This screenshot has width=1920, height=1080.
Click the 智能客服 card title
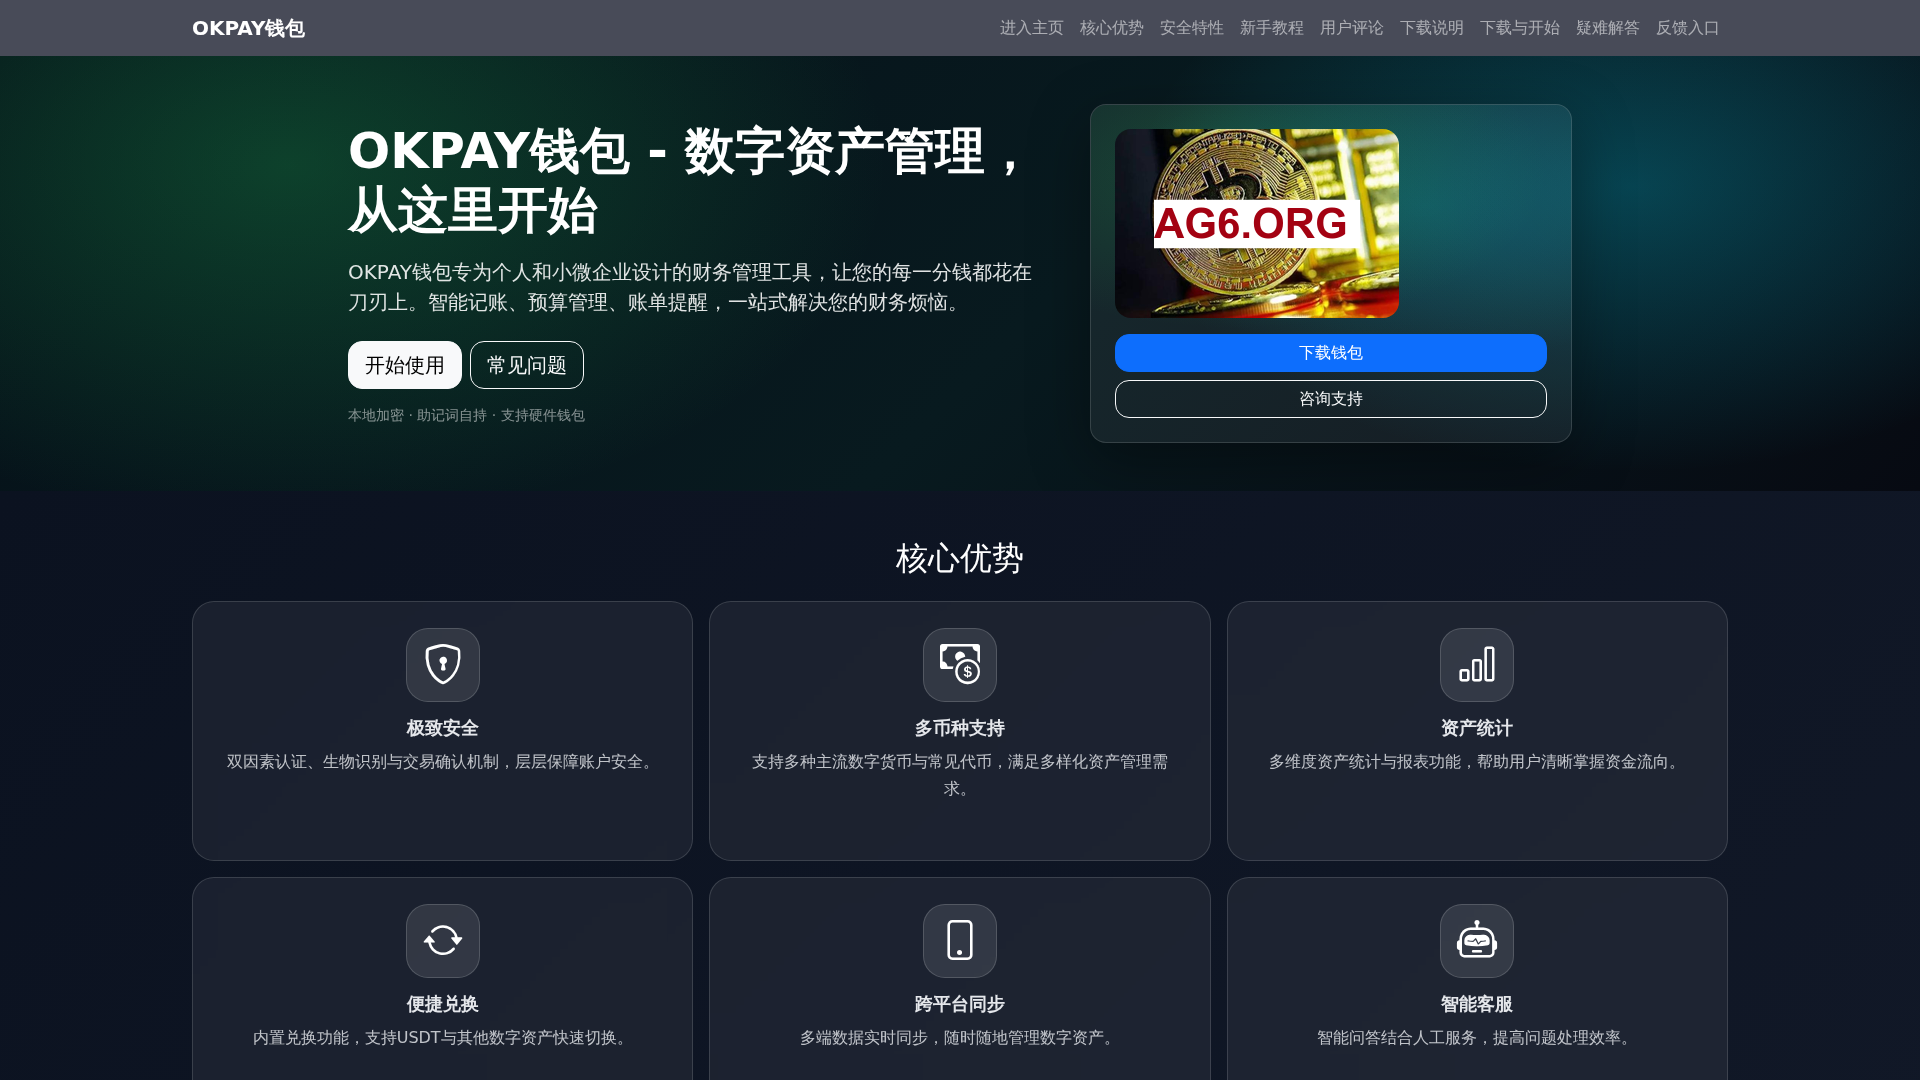1477,1004
